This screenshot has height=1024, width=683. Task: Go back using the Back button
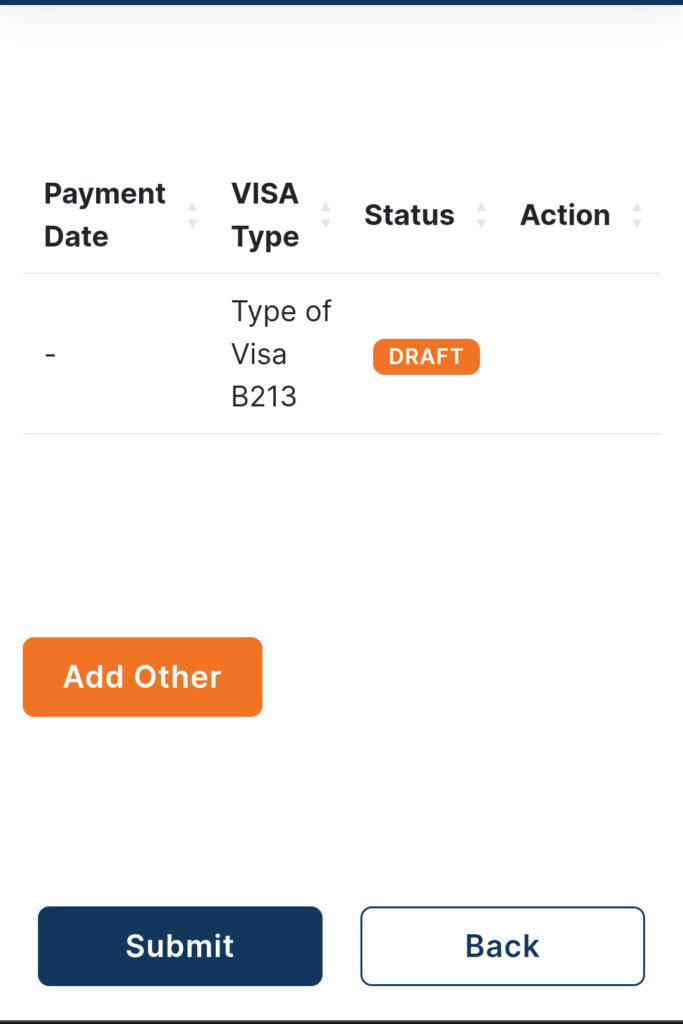503,946
